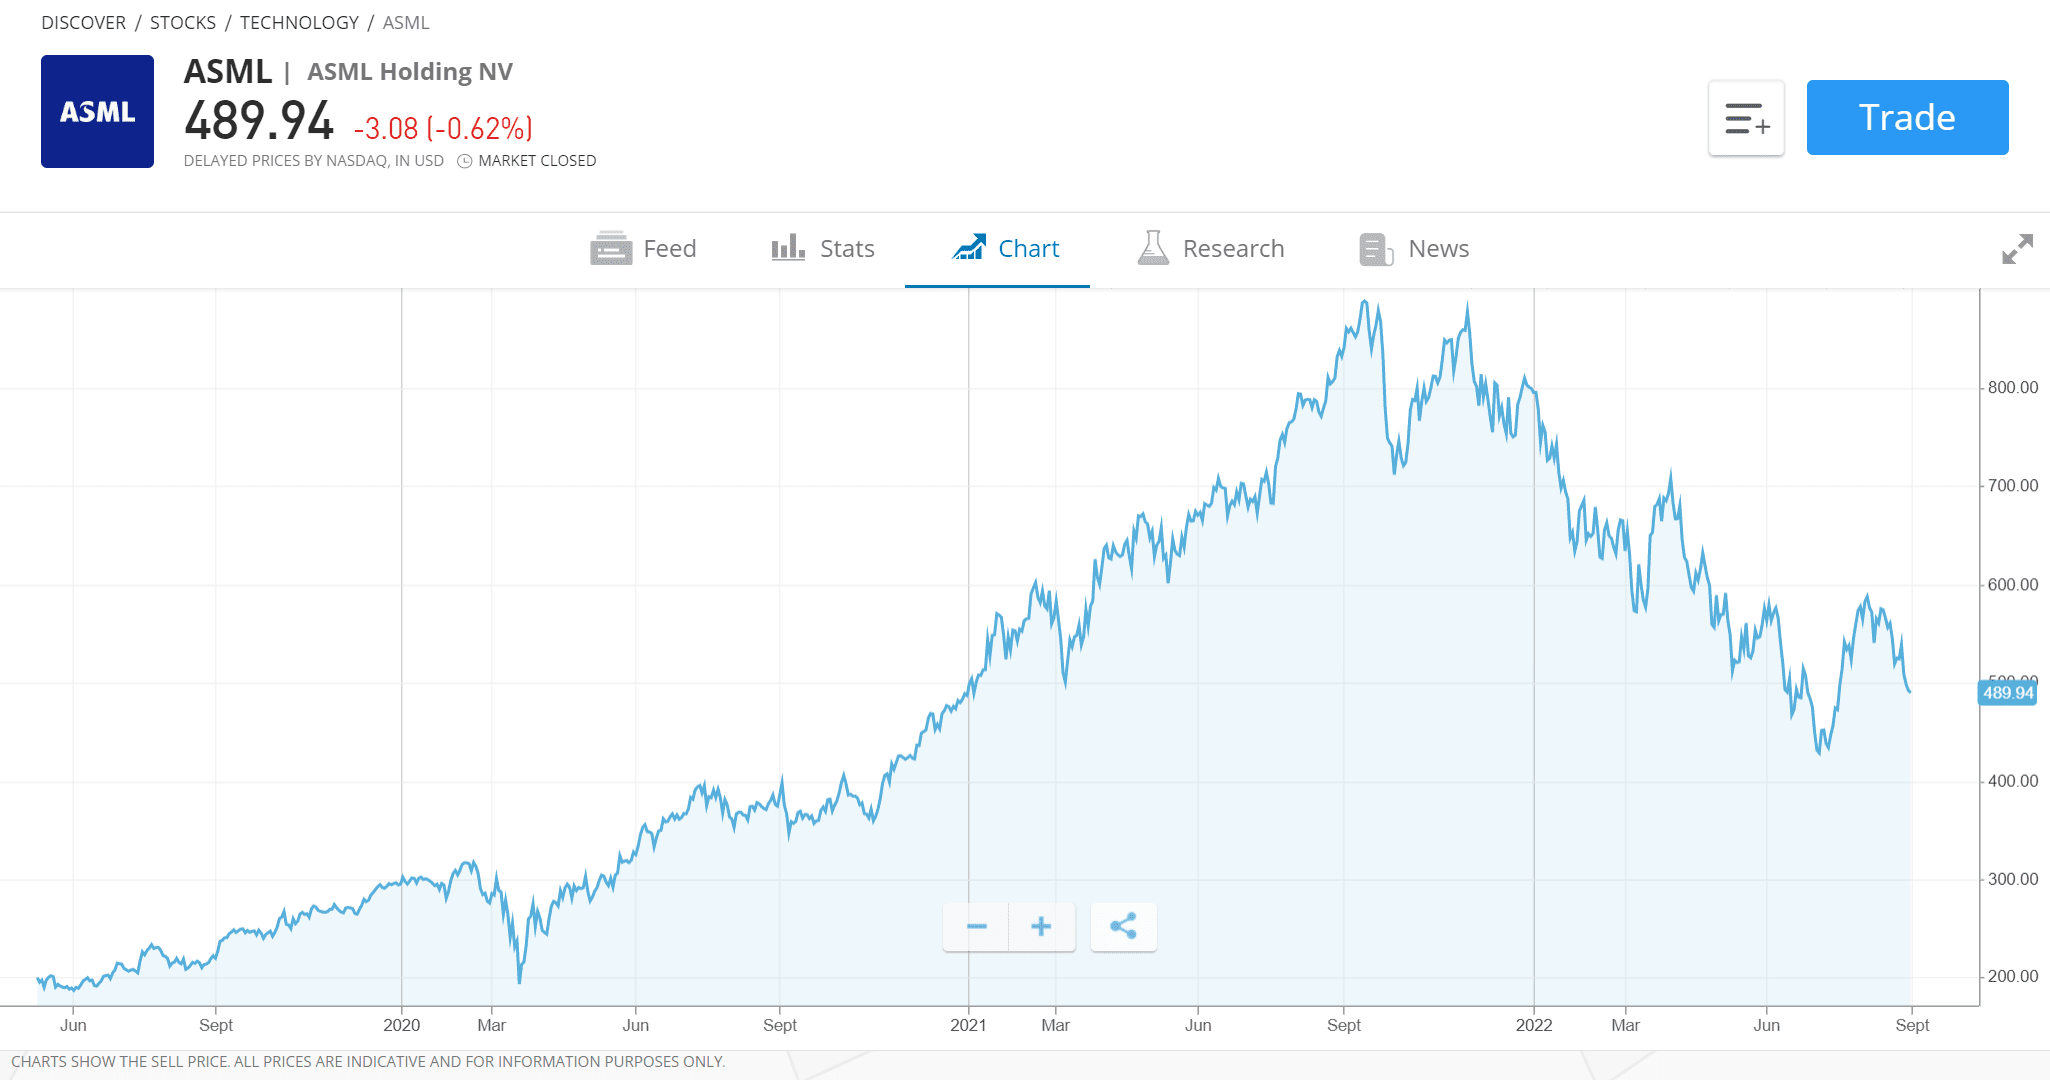Zoom out on the chart
2050x1080 pixels.
point(975,927)
